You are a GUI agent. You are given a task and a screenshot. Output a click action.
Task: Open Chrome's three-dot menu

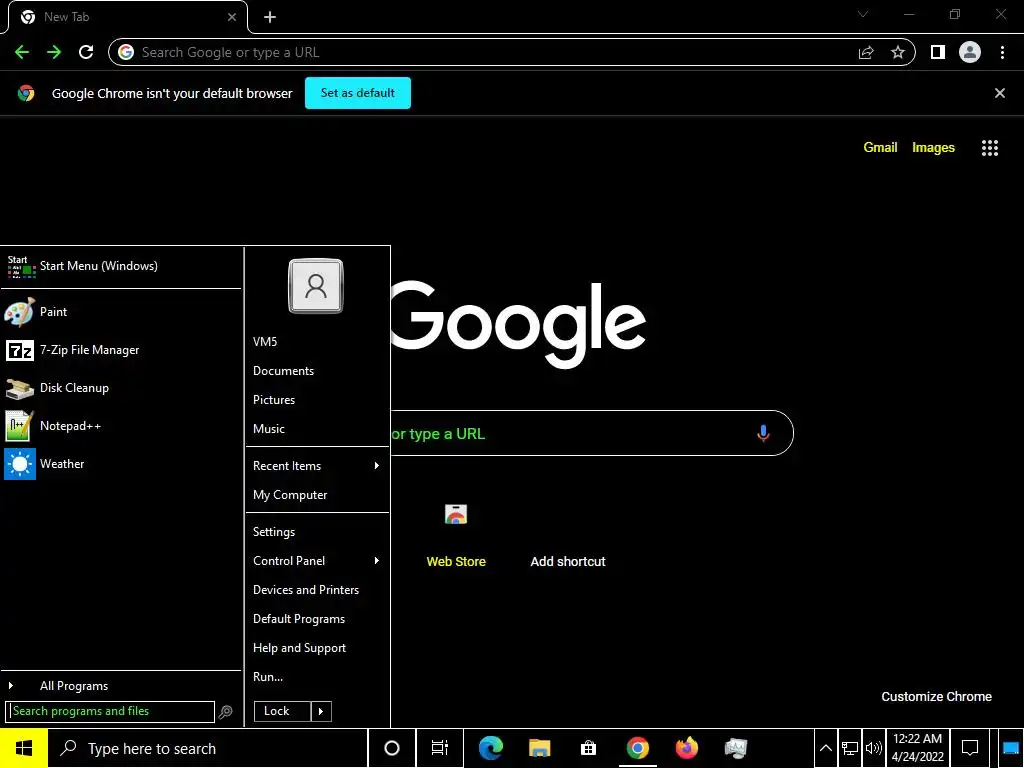pos(1002,52)
